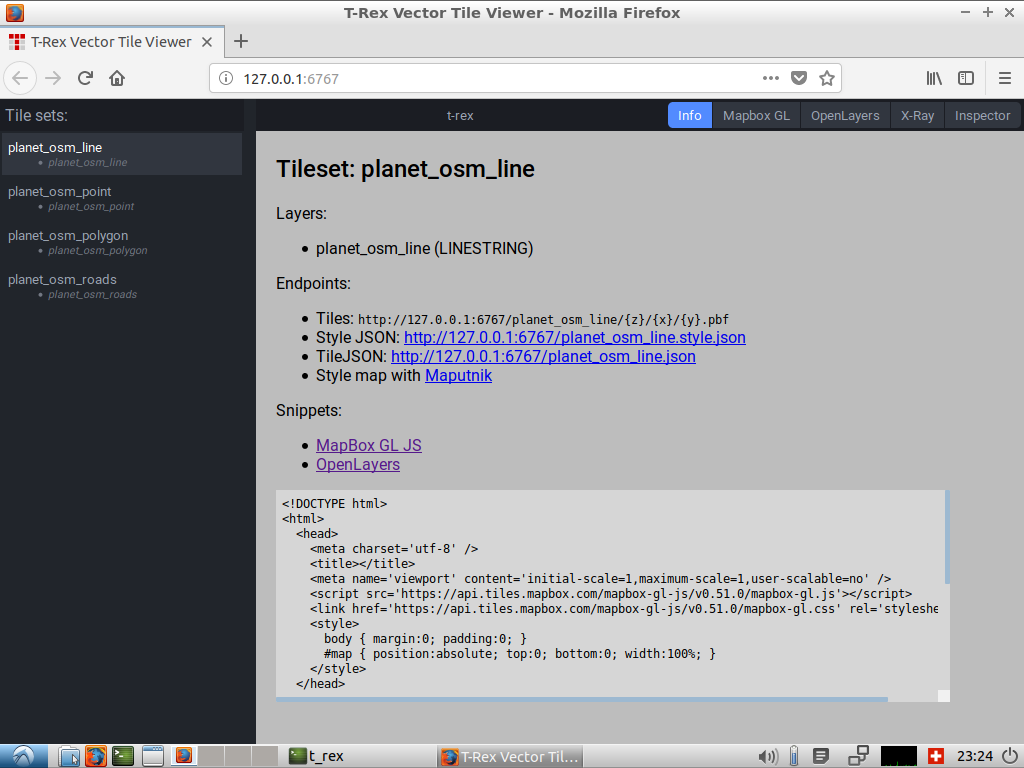
Task: Go back with the browser back arrow
Action: [x=20, y=78]
